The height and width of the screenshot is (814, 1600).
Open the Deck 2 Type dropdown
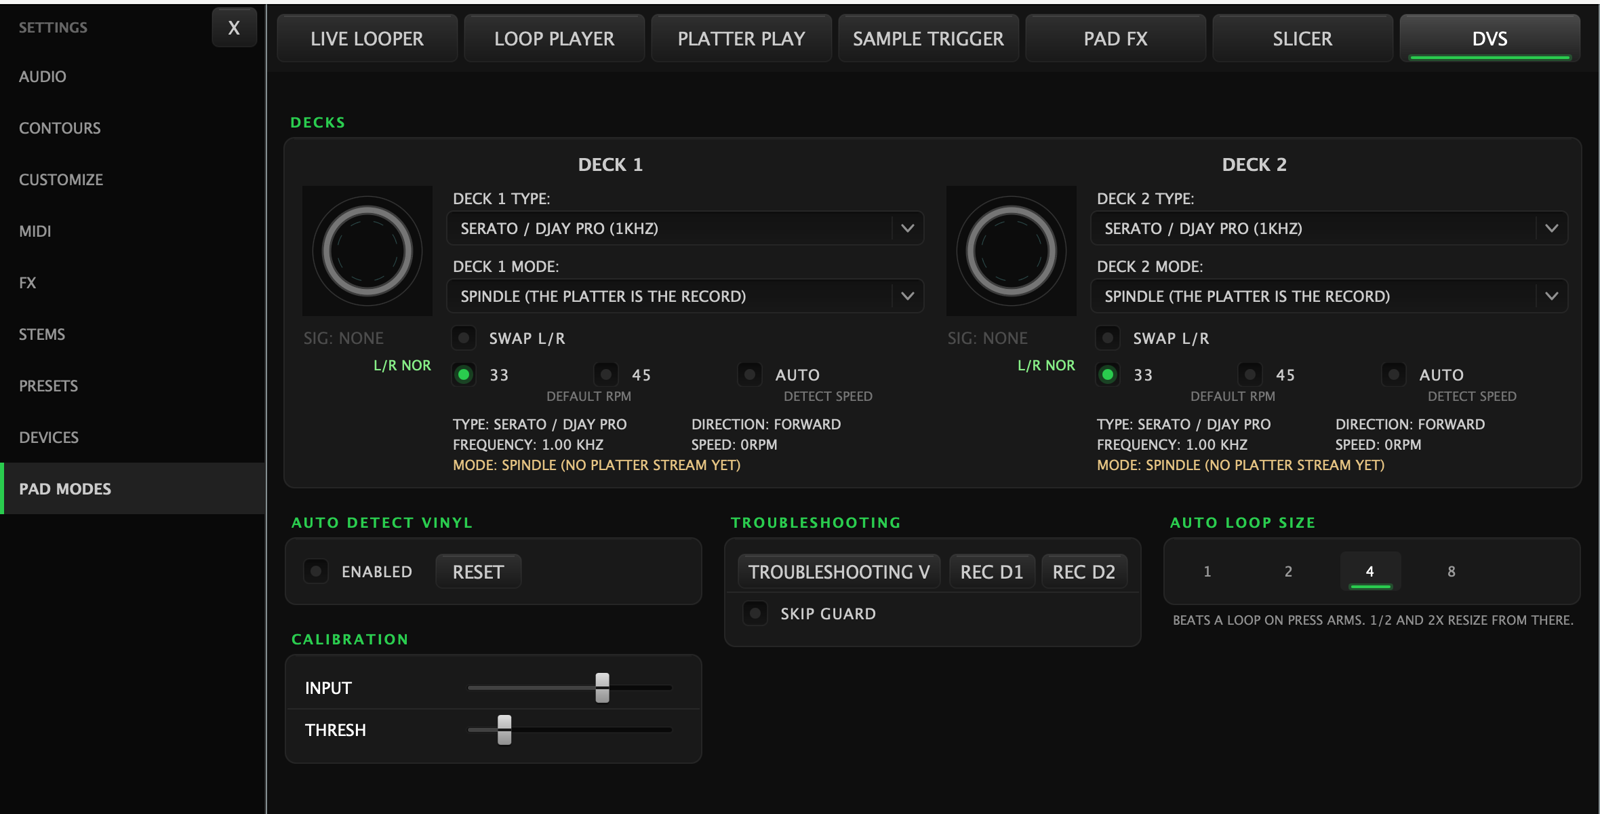pos(1329,228)
